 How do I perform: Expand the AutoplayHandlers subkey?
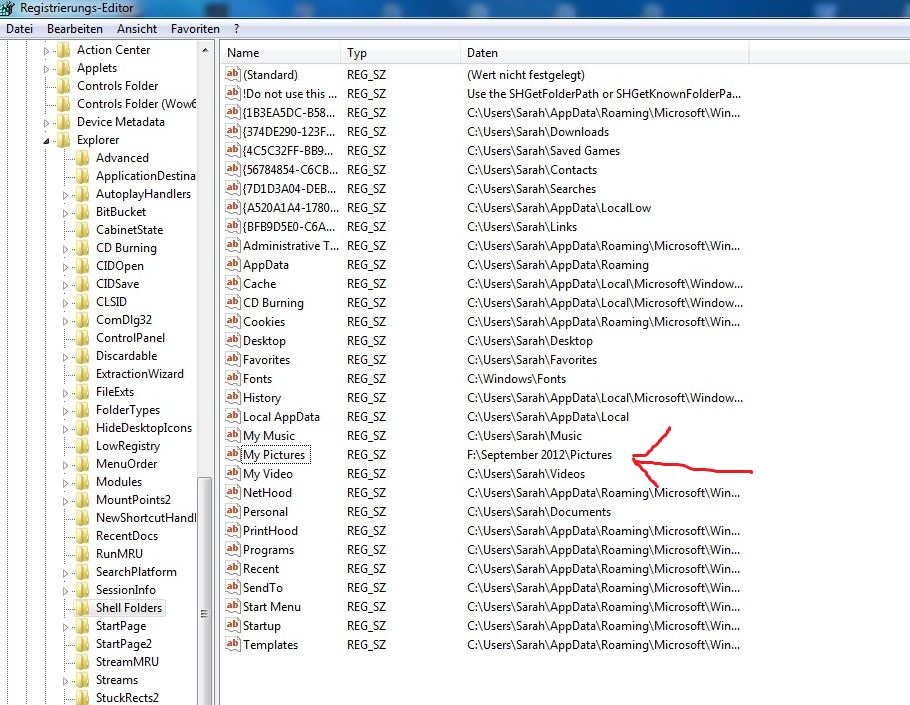click(x=66, y=194)
